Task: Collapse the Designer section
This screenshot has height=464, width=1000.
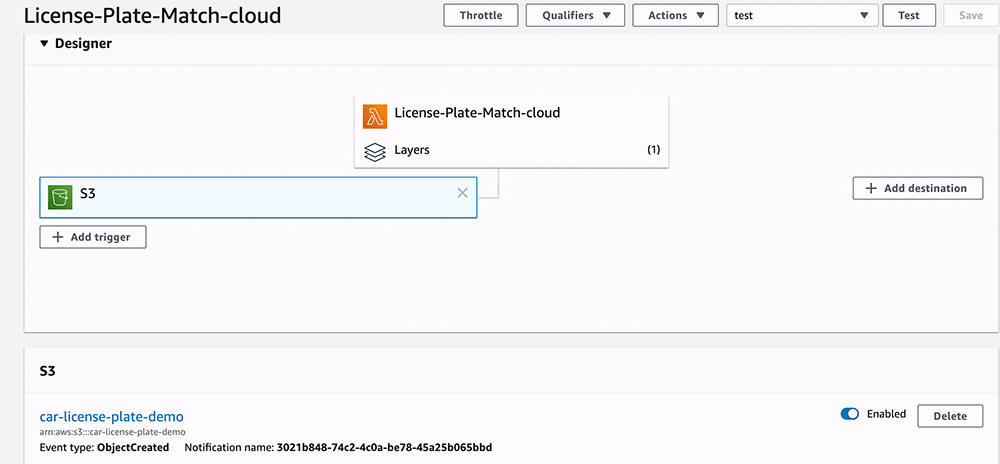Action: pos(43,44)
